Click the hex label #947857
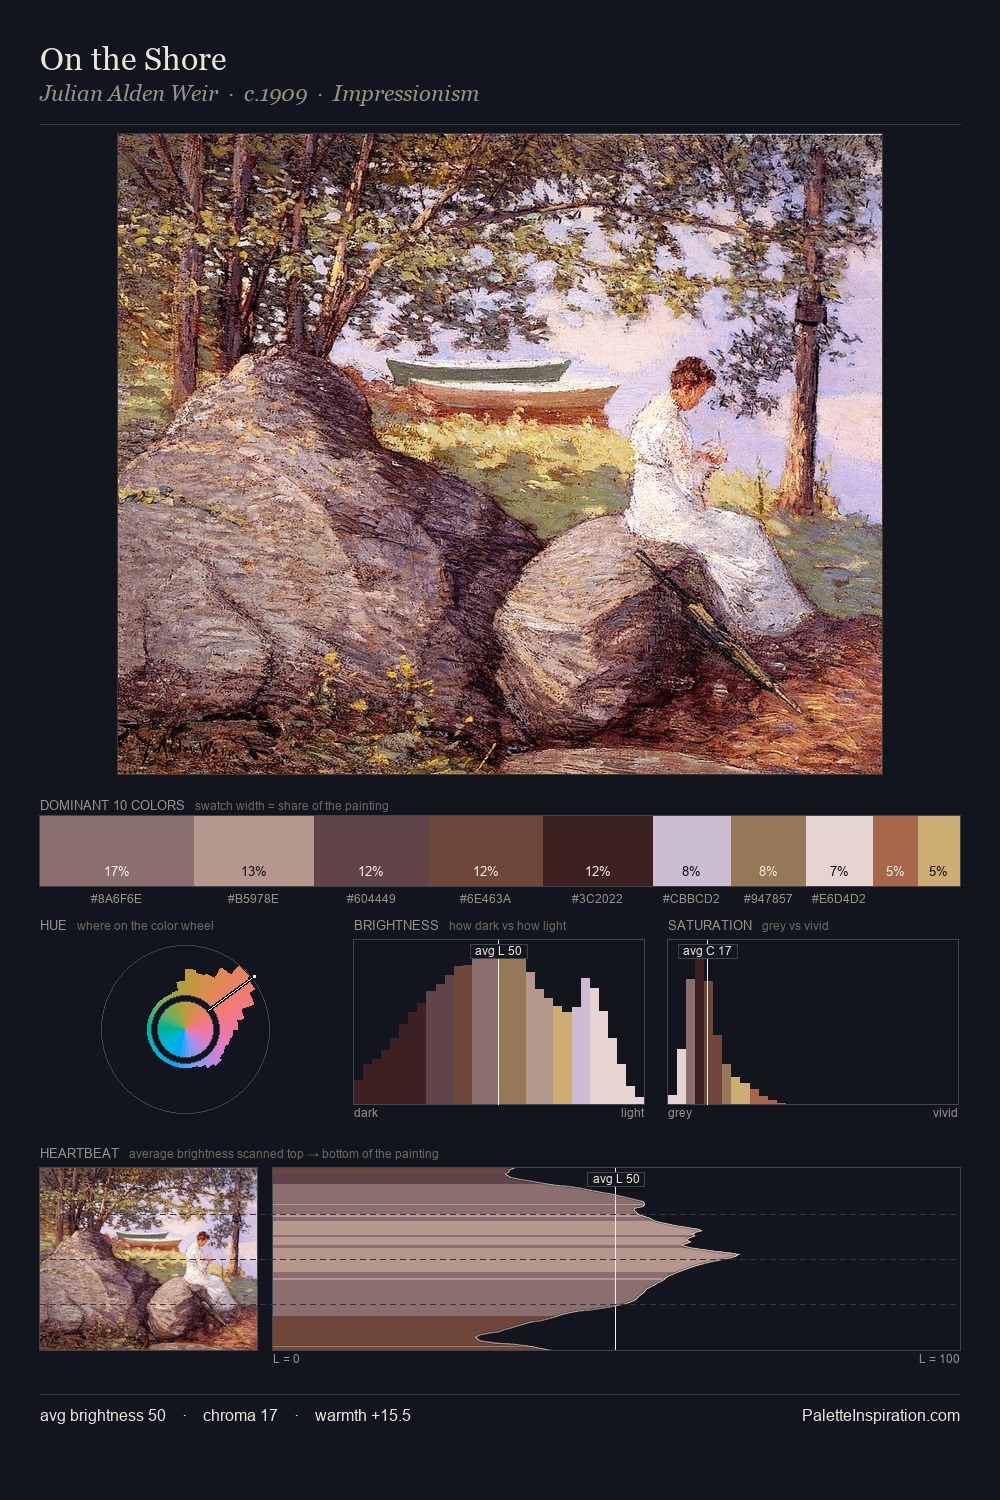1000x1500 pixels. coord(768,898)
